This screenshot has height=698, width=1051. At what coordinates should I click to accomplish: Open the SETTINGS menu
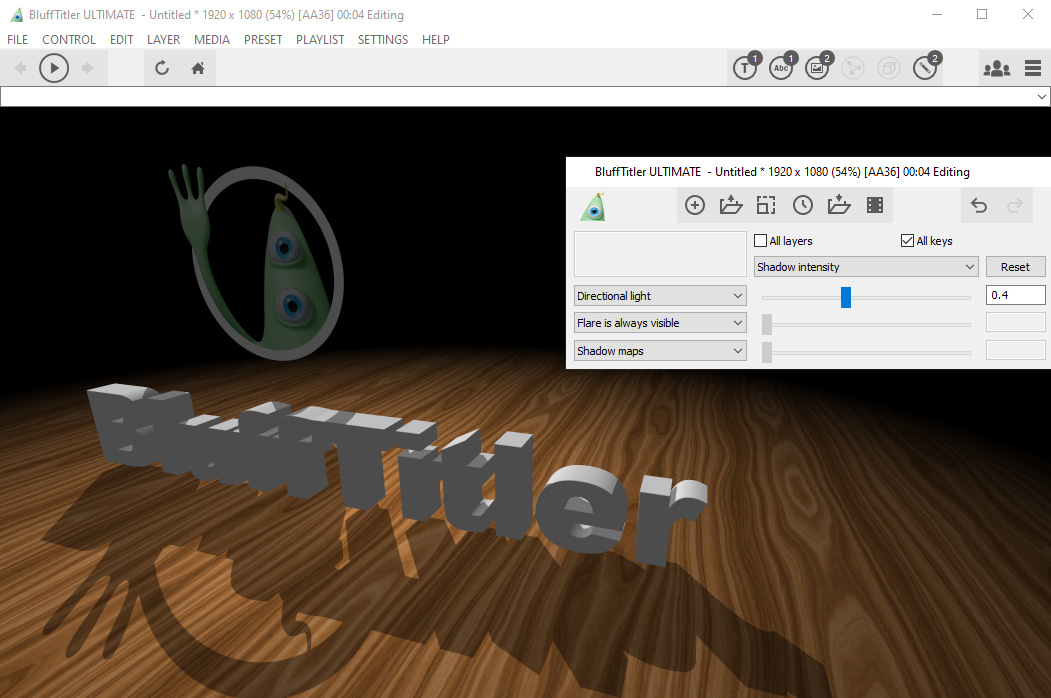pos(383,40)
